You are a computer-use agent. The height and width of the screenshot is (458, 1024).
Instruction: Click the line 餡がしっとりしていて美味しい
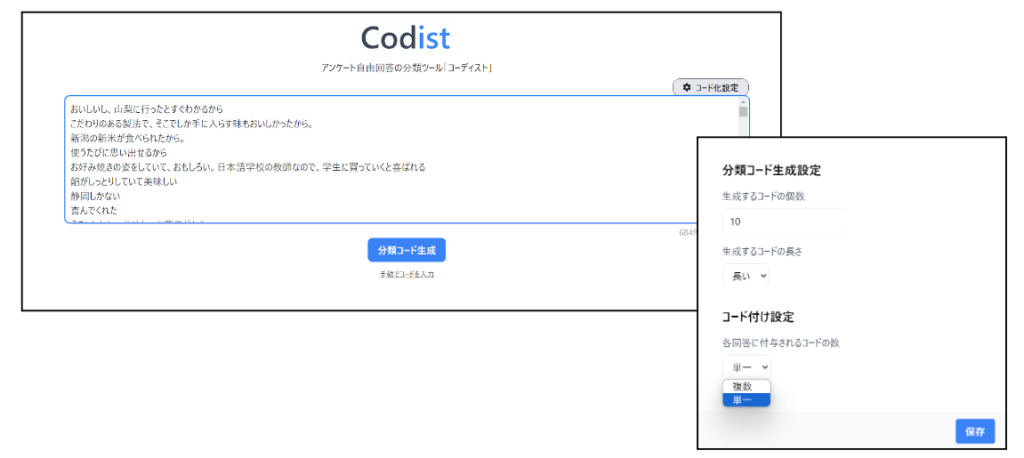(124, 181)
